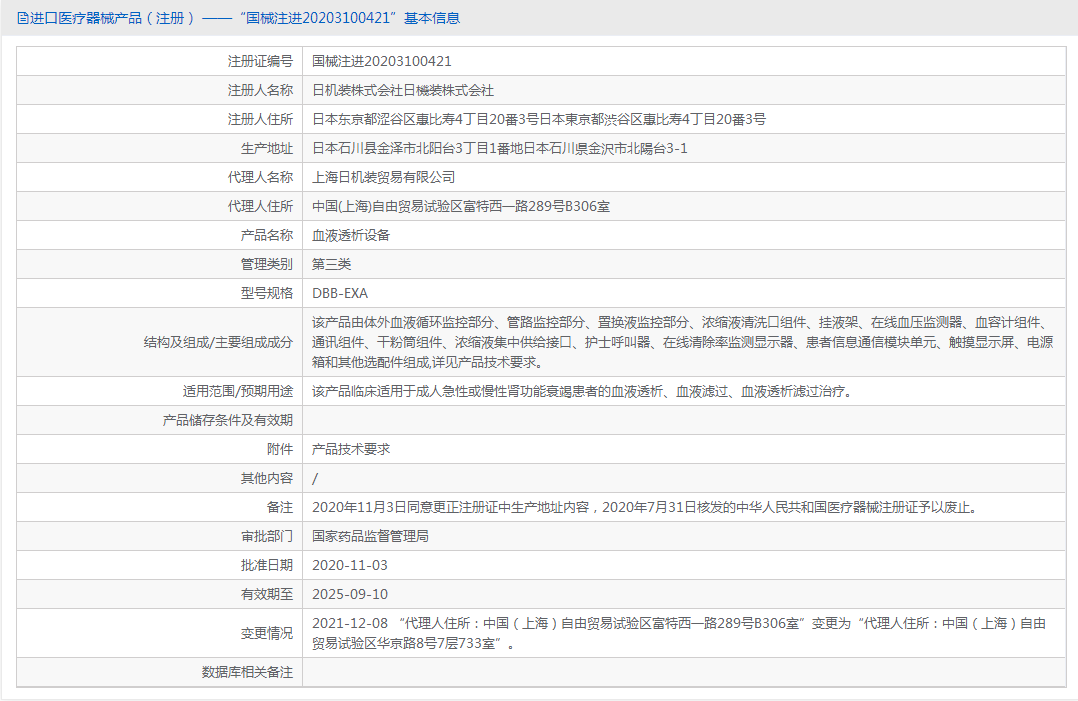Select product name 血液透析设备
This screenshot has height=701, width=1078.
click(351, 235)
